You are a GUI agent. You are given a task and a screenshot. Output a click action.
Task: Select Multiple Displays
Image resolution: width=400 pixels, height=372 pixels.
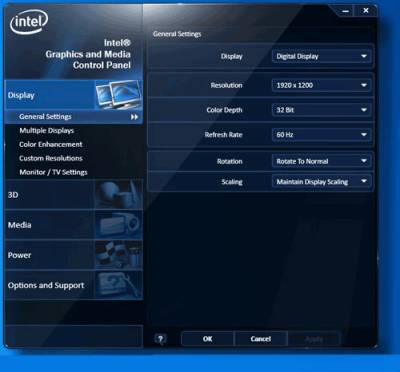click(47, 131)
